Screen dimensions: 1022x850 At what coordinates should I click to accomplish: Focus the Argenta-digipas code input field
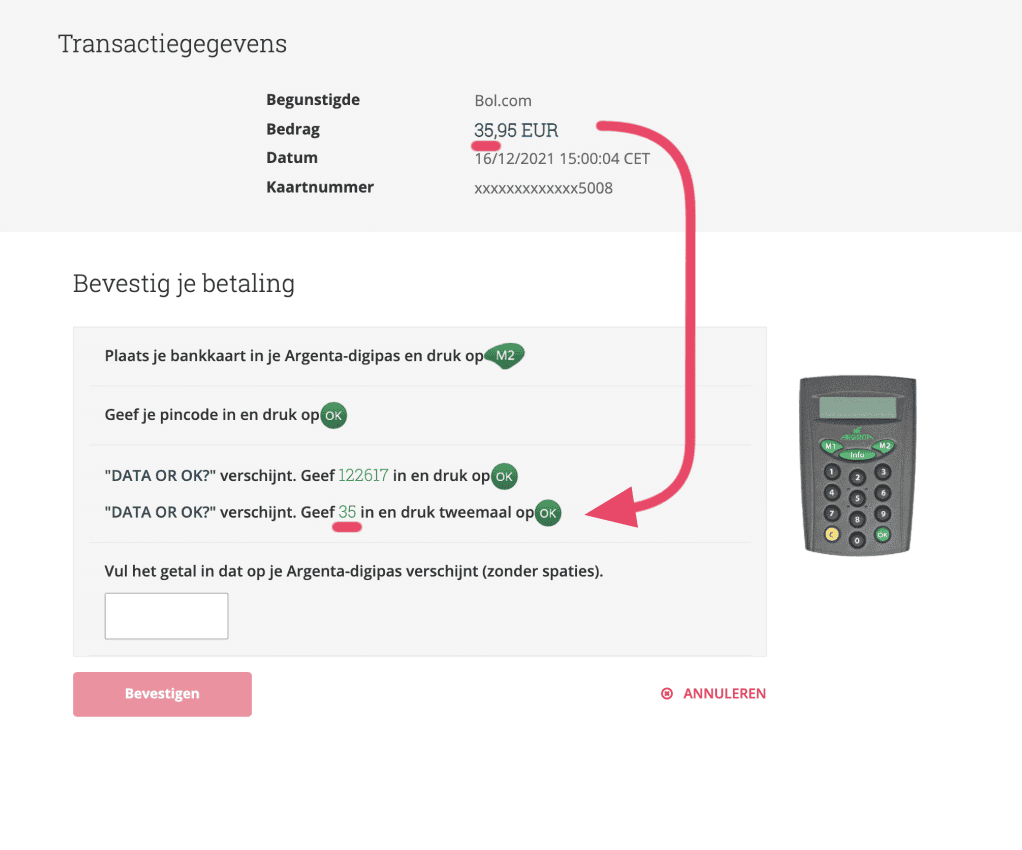point(166,616)
